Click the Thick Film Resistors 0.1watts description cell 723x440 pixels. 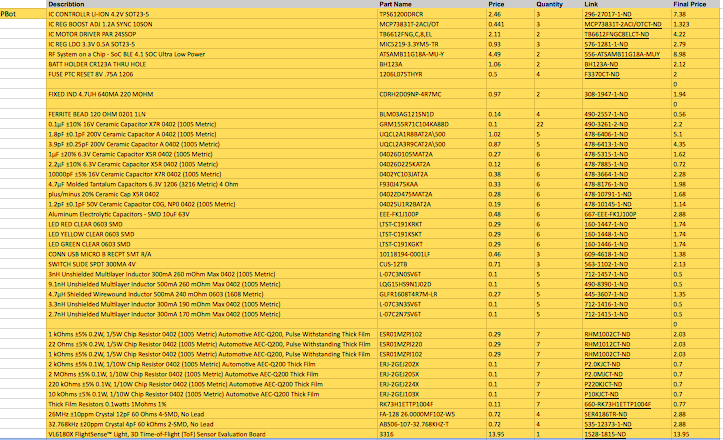point(212,404)
